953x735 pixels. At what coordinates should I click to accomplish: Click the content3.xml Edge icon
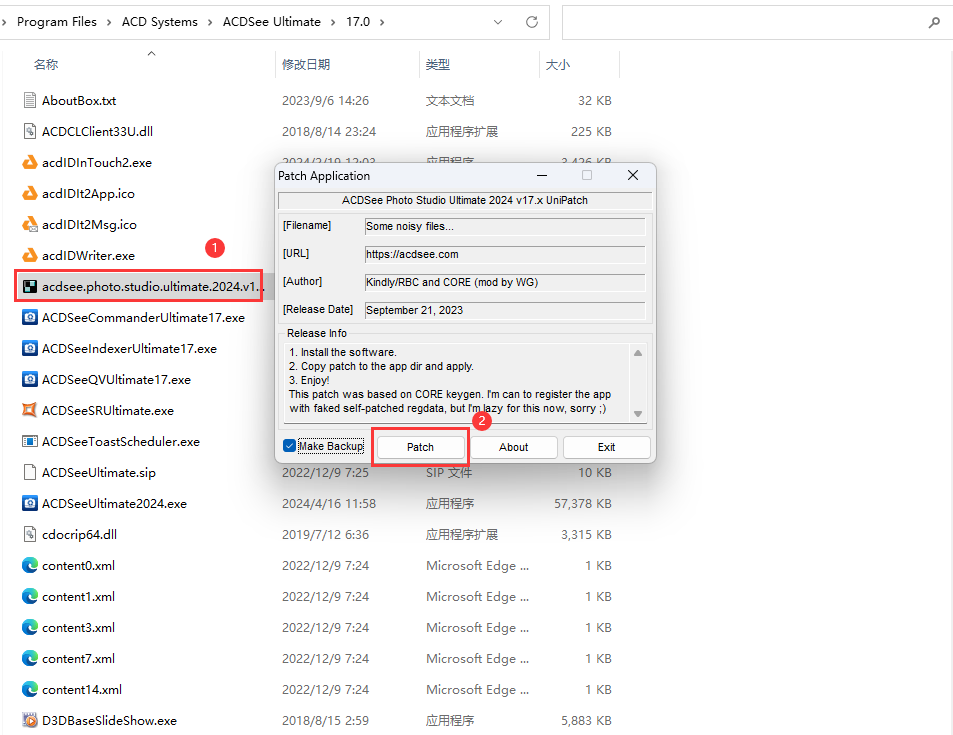(30, 627)
